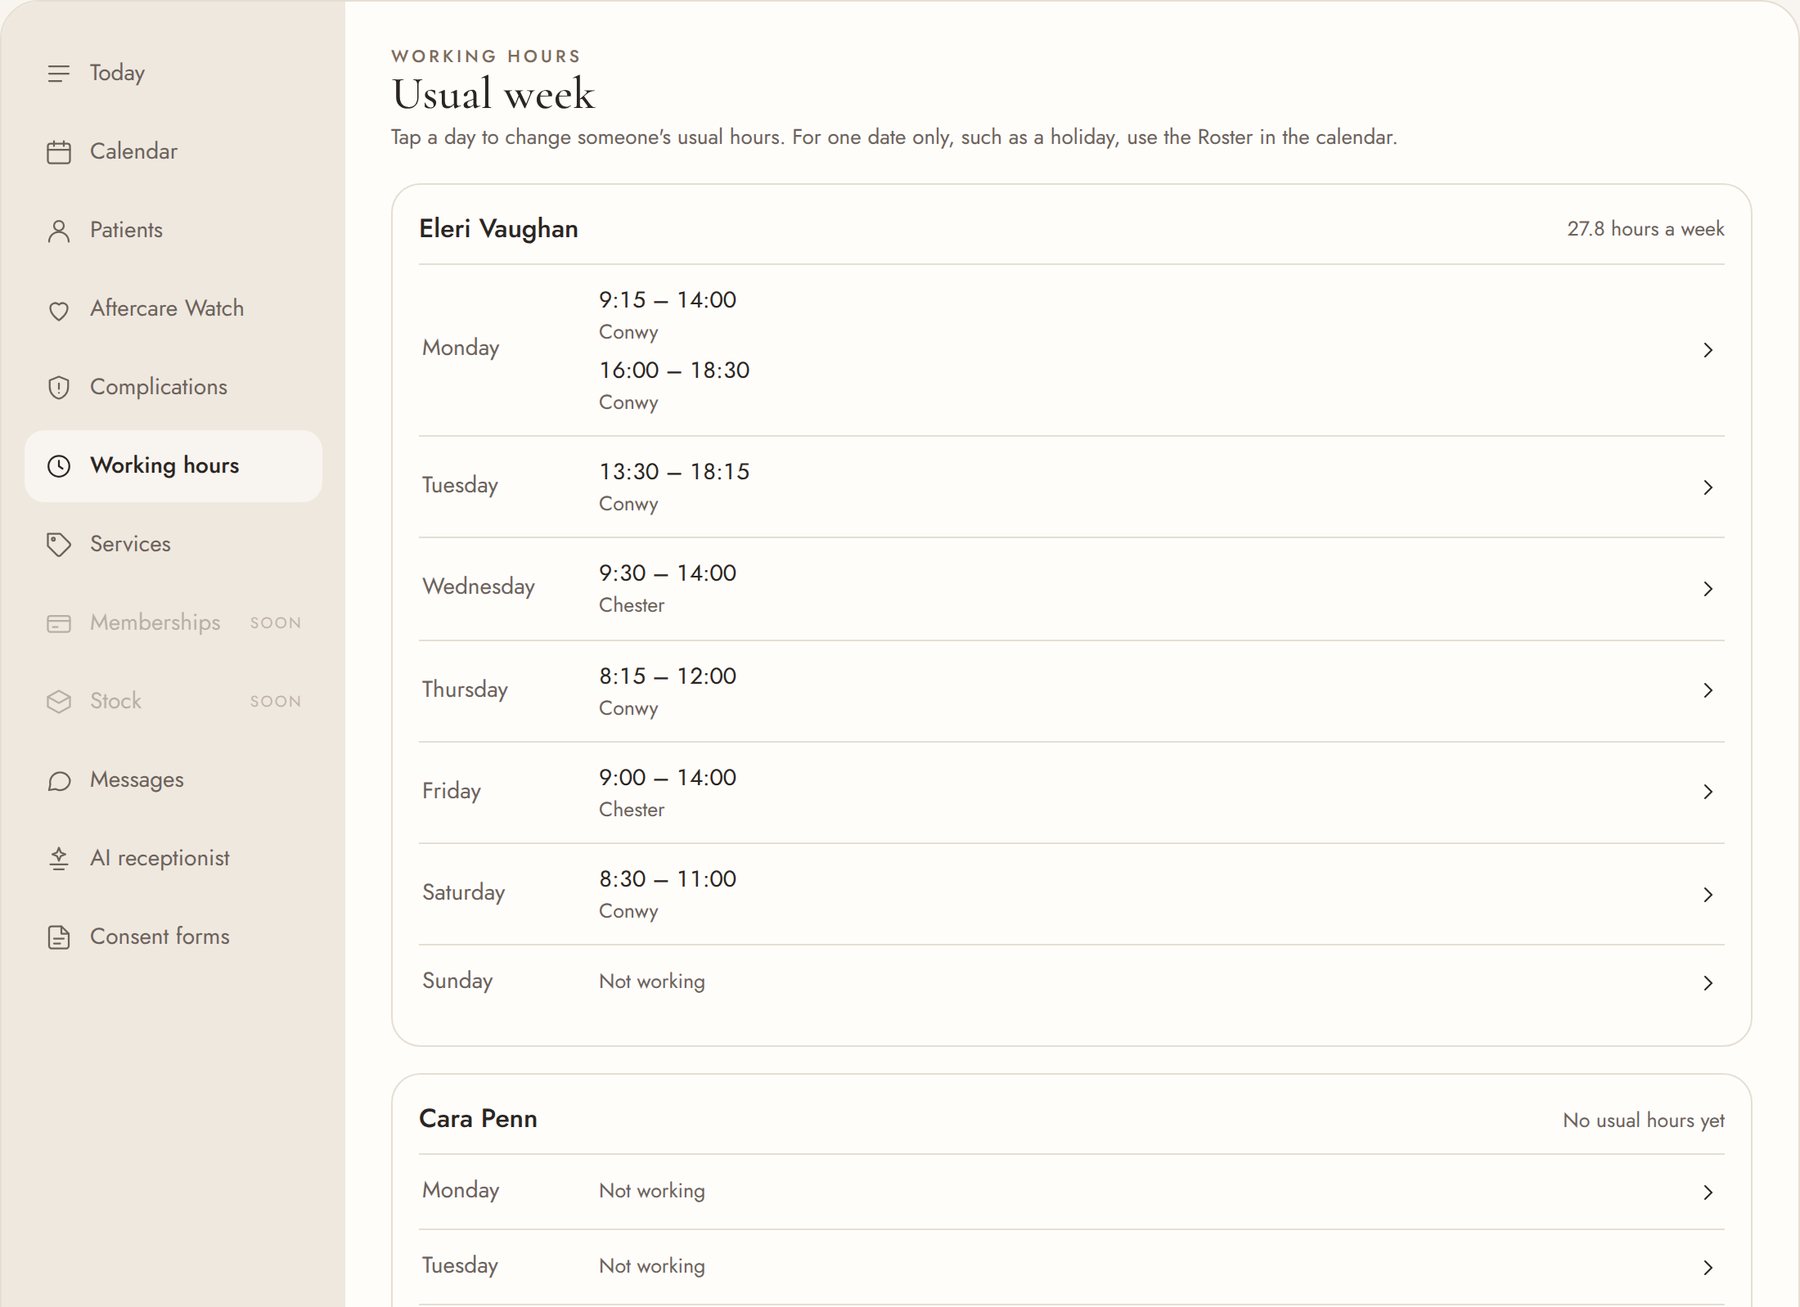Open the Complications section
The image size is (1800, 1307).
point(173,387)
